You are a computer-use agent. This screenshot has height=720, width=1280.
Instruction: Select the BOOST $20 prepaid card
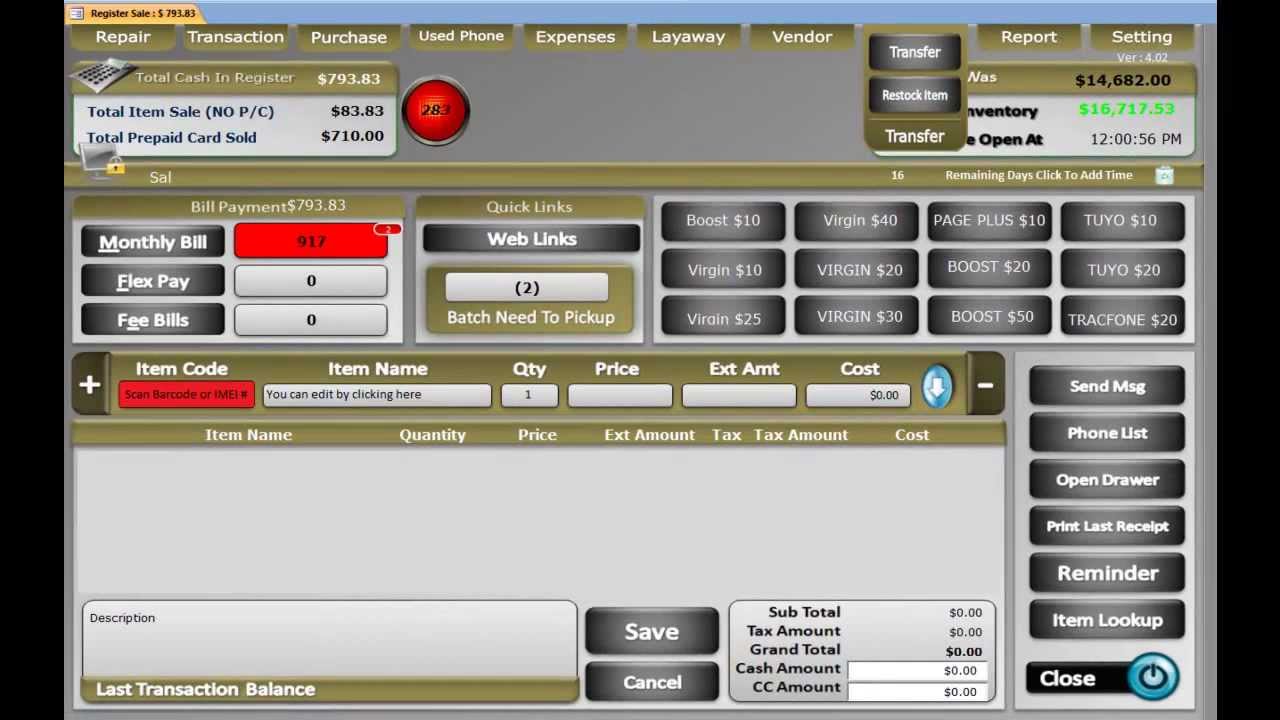click(x=989, y=267)
